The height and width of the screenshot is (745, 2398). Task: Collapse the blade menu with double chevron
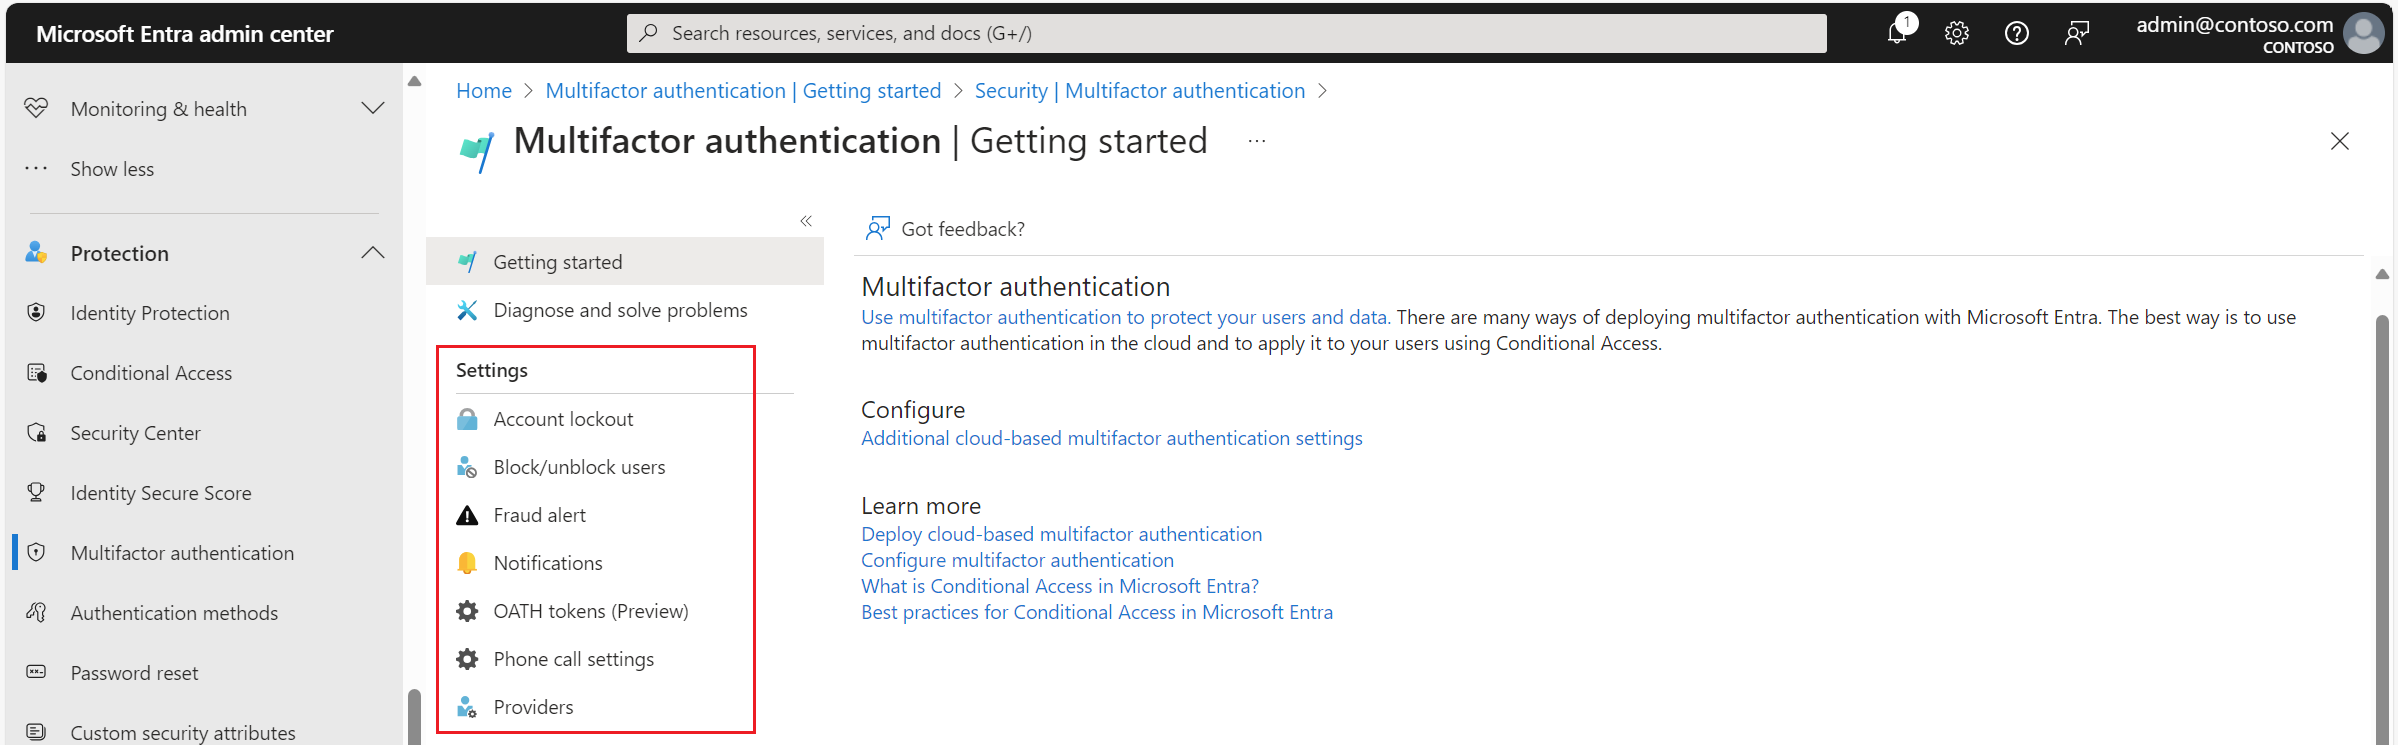[x=806, y=221]
